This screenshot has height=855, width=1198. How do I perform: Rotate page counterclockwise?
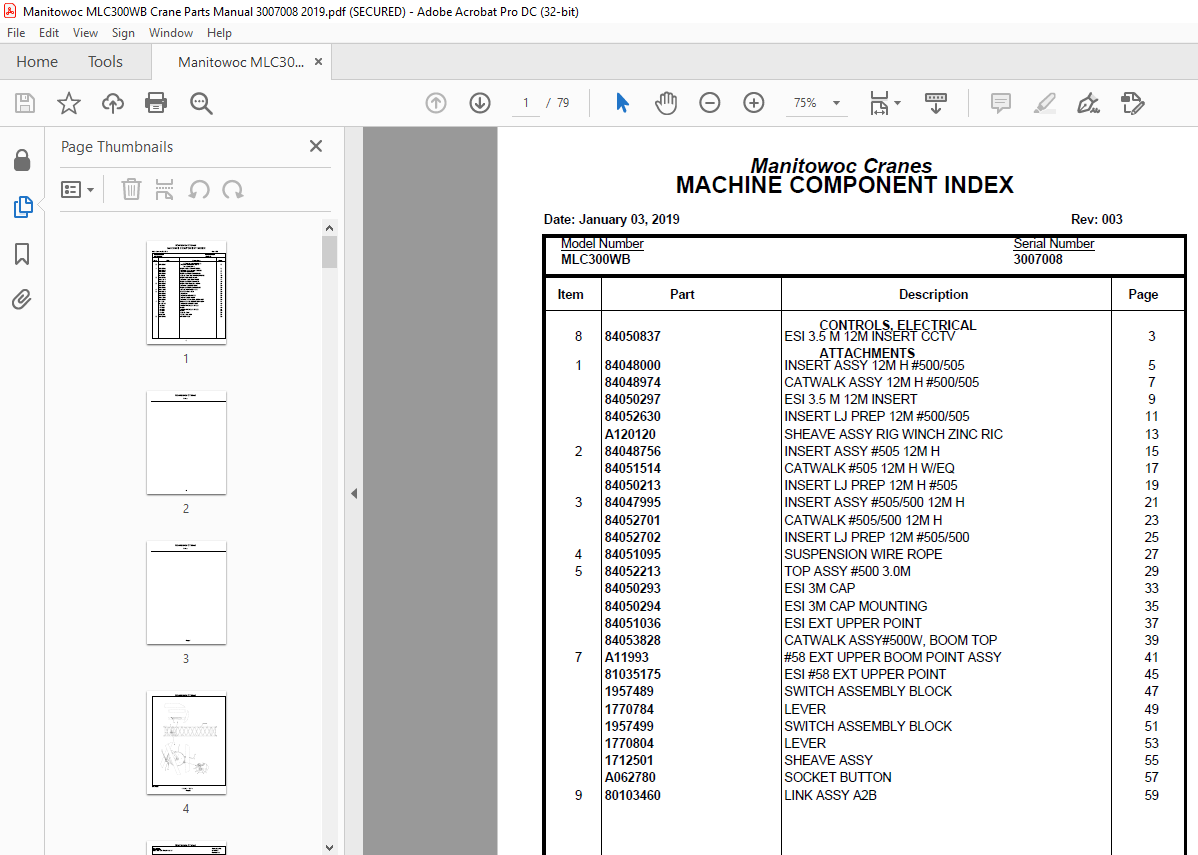click(199, 189)
